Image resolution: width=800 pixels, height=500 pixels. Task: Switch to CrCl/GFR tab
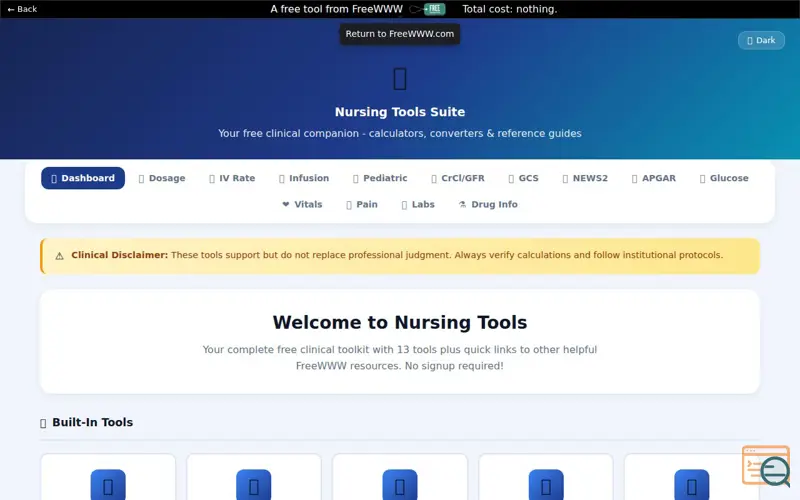point(458,178)
